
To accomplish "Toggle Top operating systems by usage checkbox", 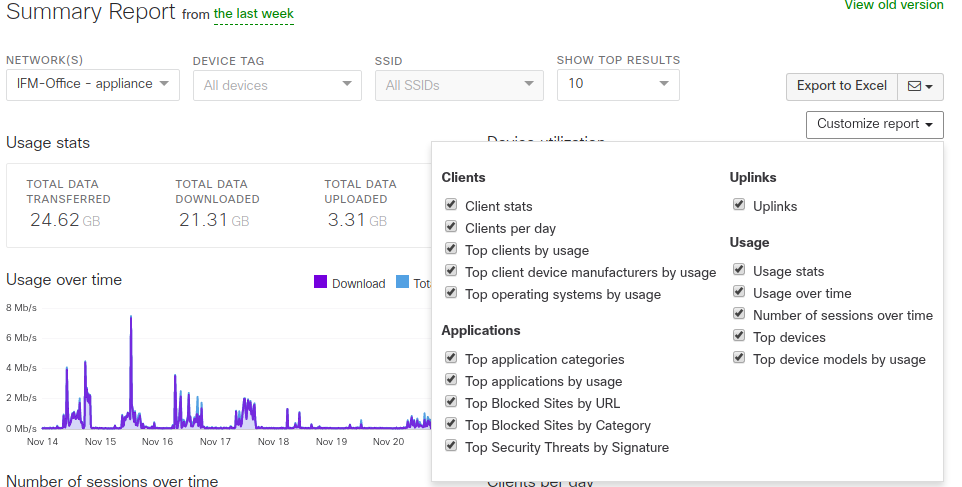I will [451, 293].
